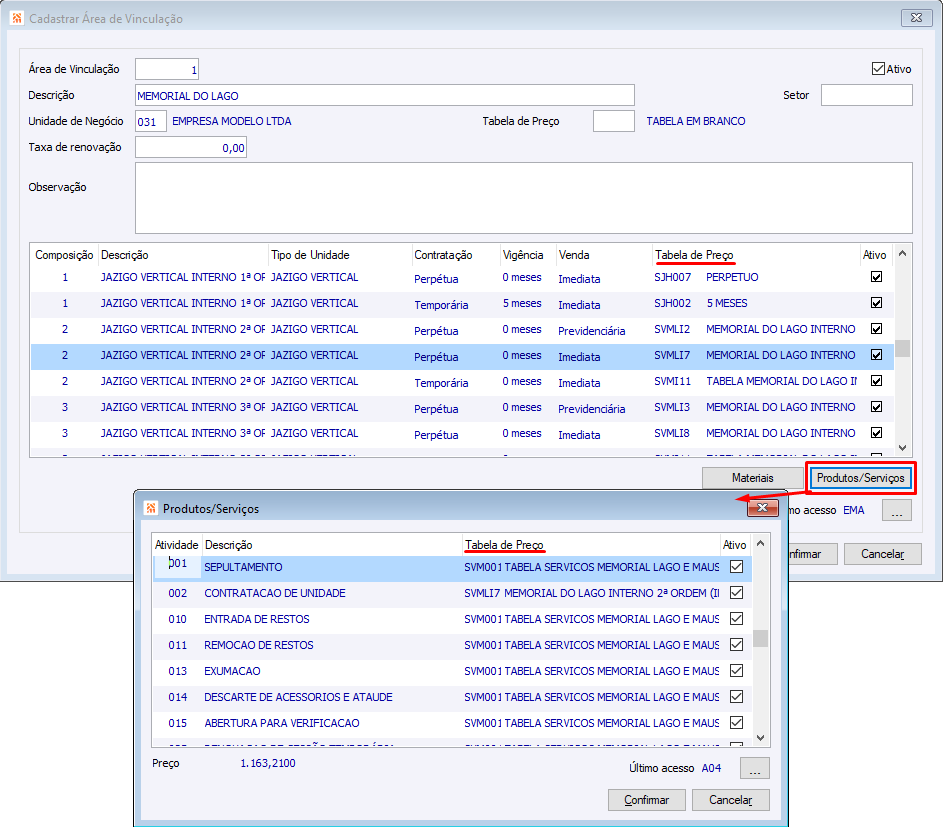Toggle Ativo for the EXUMACAO row
943x827 pixels.
click(x=737, y=671)
